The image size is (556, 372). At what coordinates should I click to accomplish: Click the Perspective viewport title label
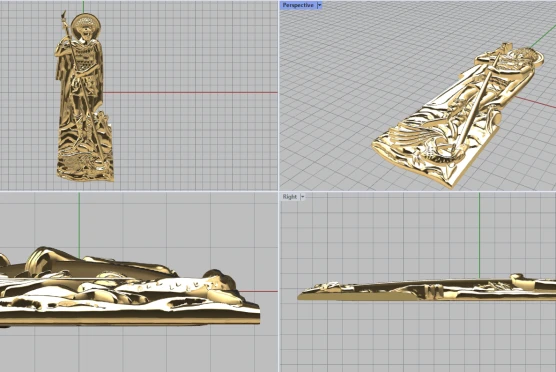298,5
